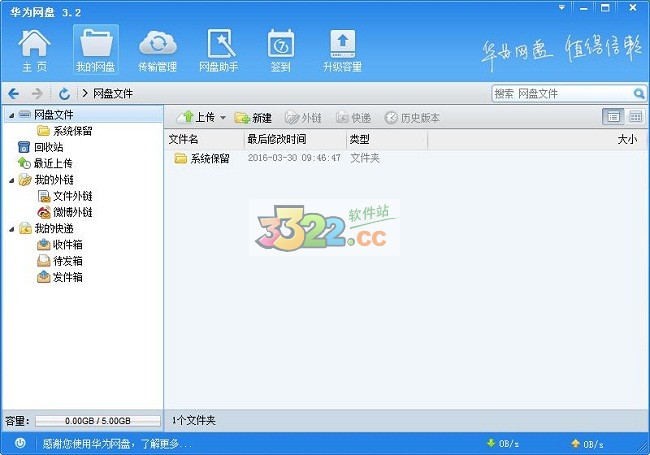Click the date 2016-03-30 09:46:47
650x455 pixels.
point(294,158)
